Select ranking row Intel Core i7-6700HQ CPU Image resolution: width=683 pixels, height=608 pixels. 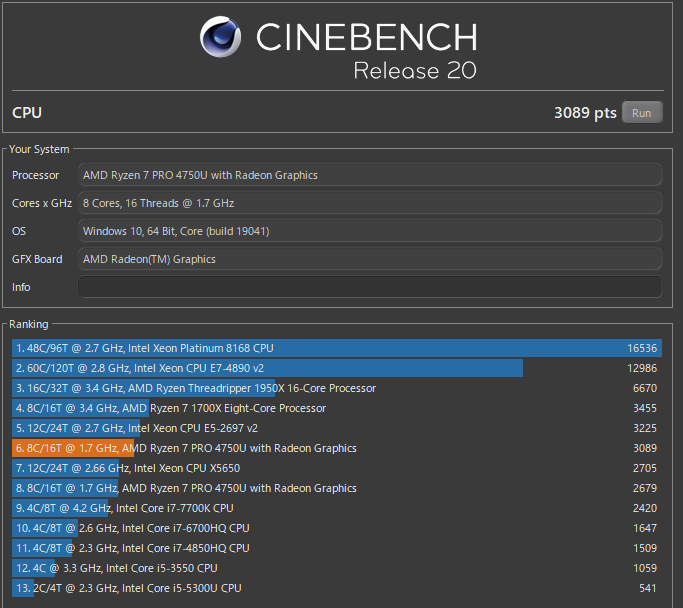click(337, 528)
